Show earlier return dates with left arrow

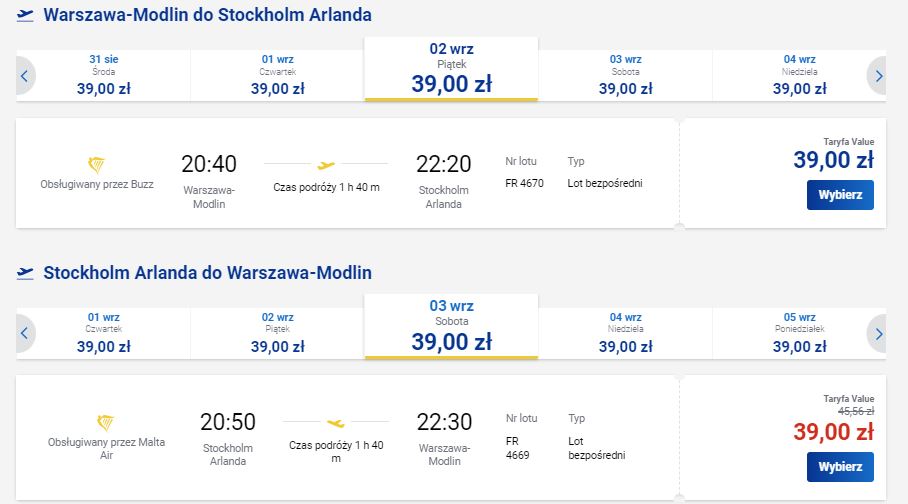tap(25, 333)
